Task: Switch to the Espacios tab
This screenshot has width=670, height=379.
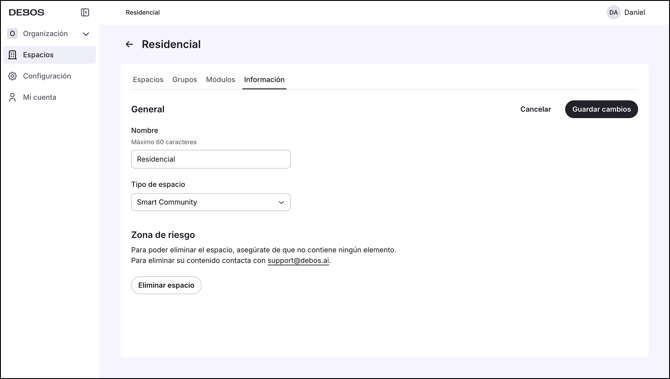Action: [148, 79]
